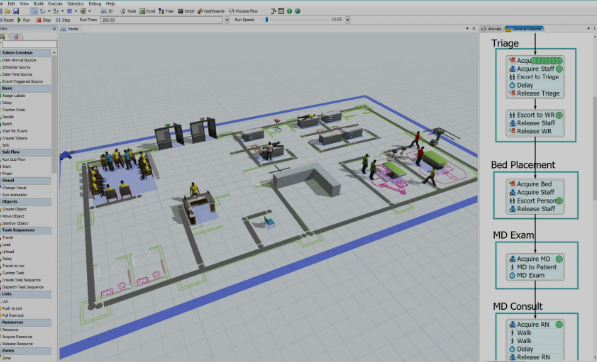The width and height of the screenshot is (597, 362).
Task: Open the Tools toolbar button
Action: 128,11
